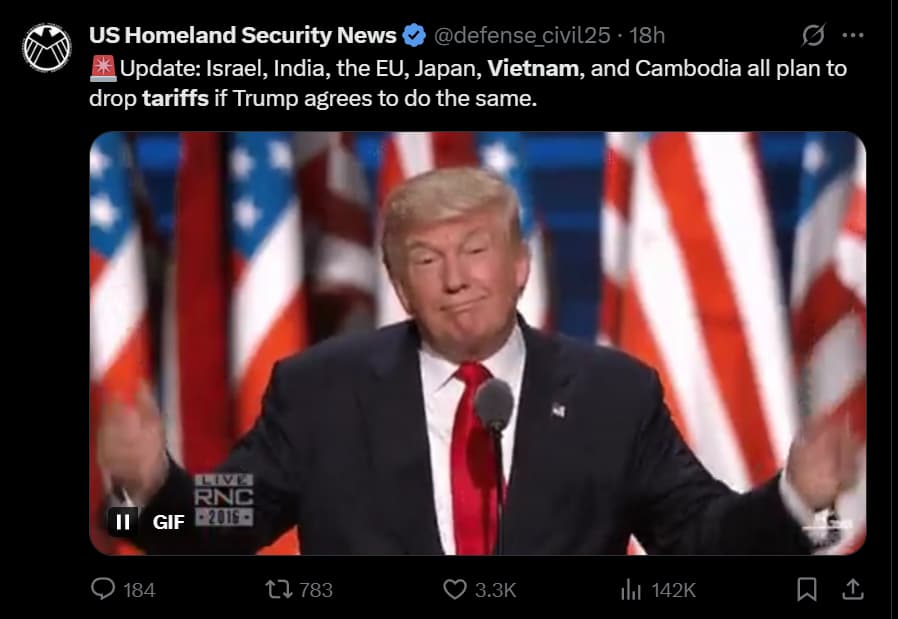Share the post with the upload arrow icon
Image resolution: width=898 pixels, height=619 pixels.
[x=853, y=589]
